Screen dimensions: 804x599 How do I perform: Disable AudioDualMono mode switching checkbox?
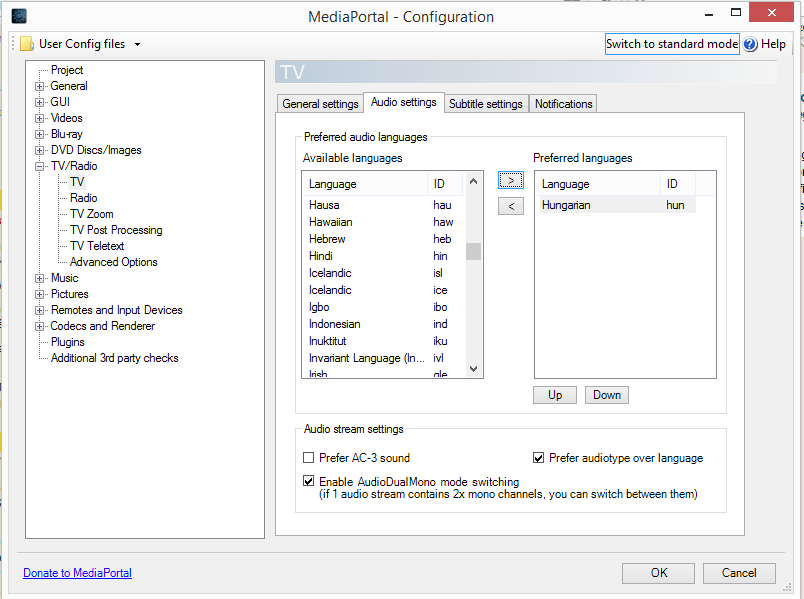click(x=309, y=481)
